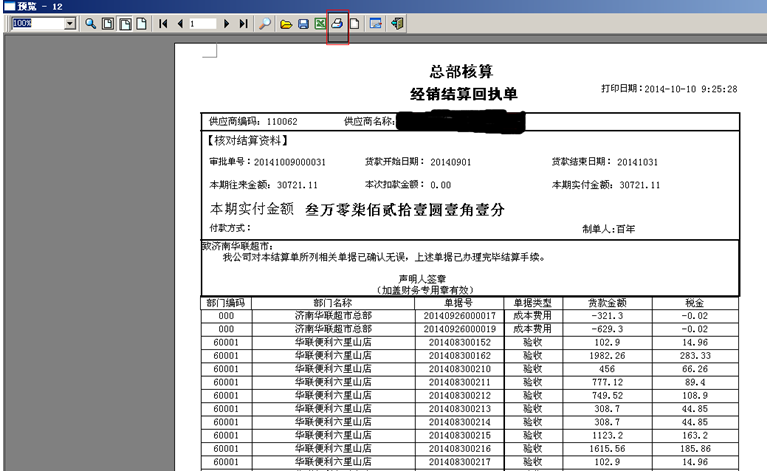Click 叁万零柒佰贰拾壹圆壹角壹分 amount text
The width and height of the screenshot is (767, 472).
405,210
